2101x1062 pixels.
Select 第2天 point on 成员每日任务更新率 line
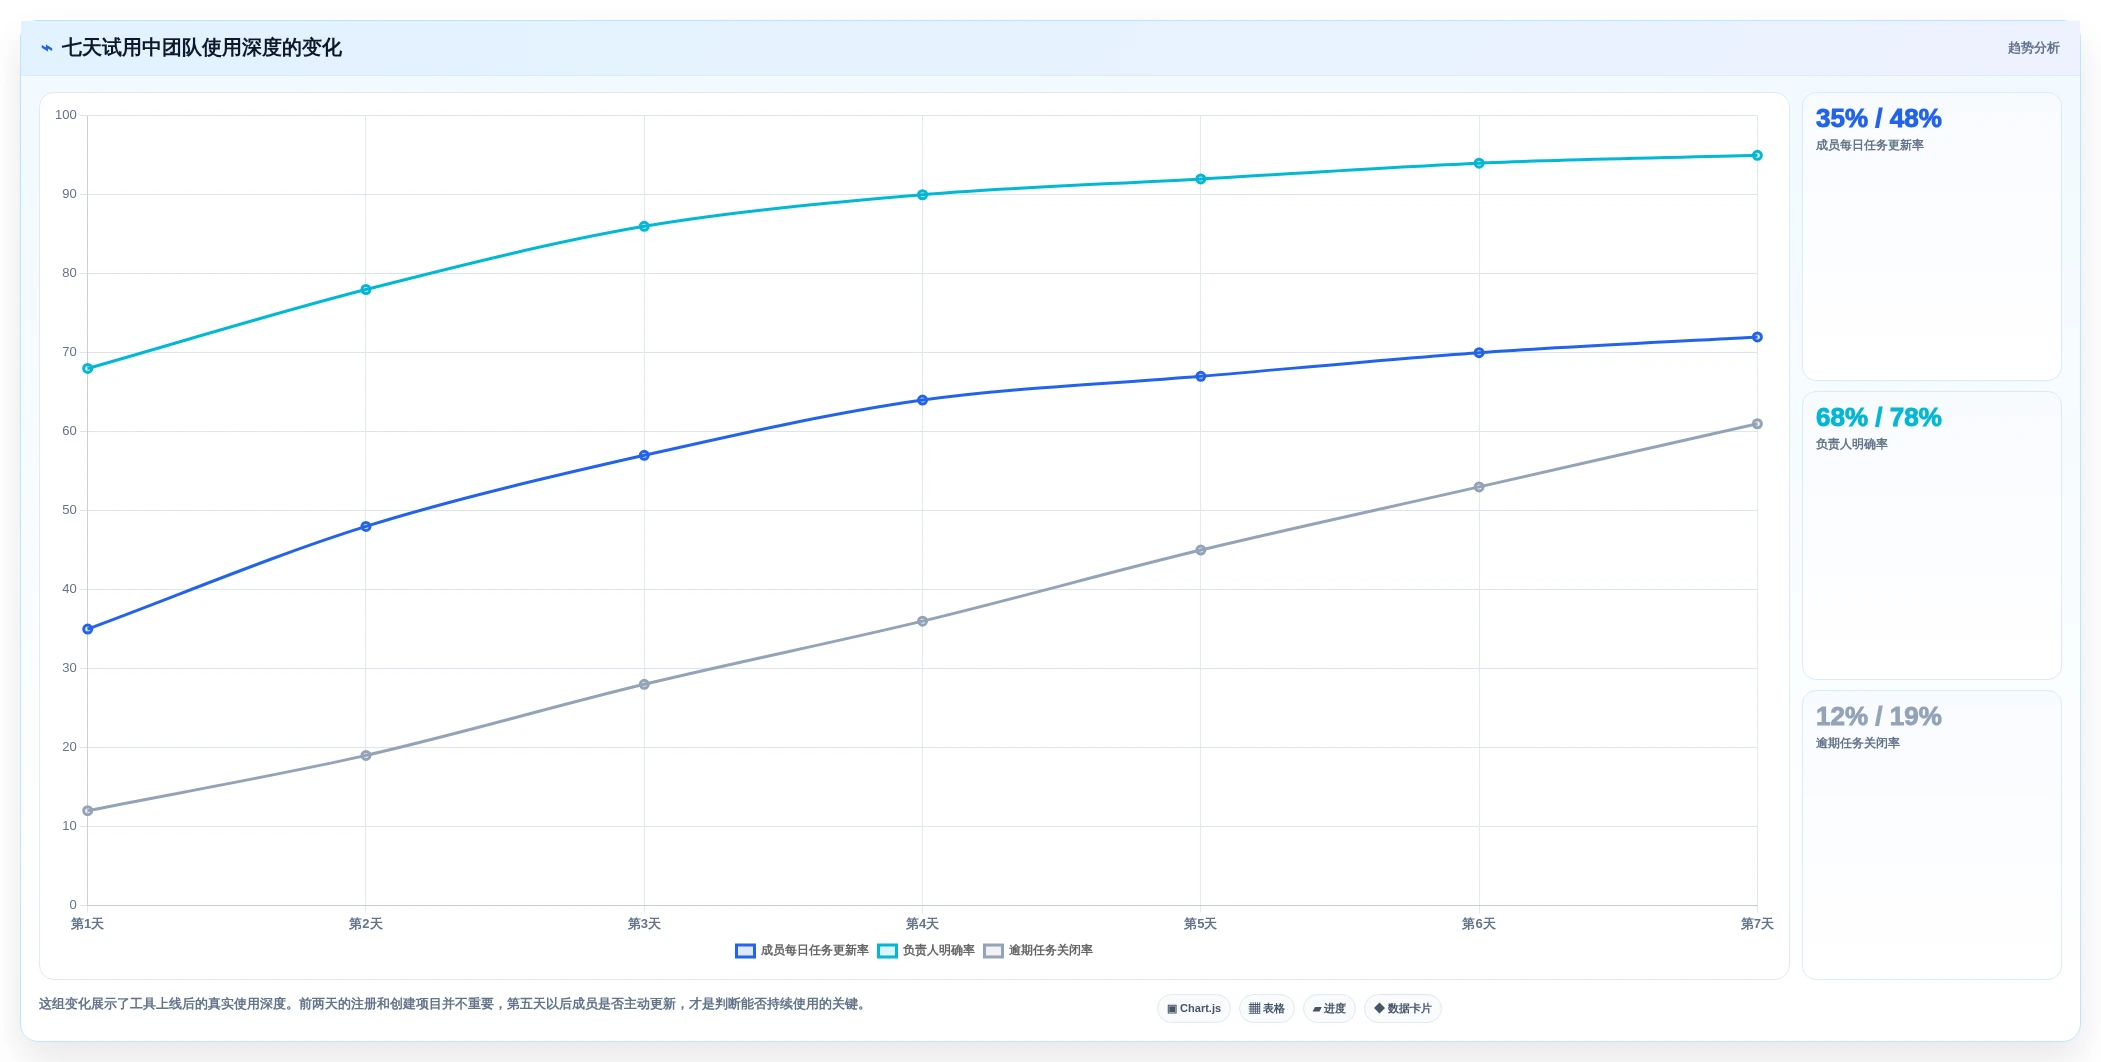pyautogui.click(x=366, y=527)
